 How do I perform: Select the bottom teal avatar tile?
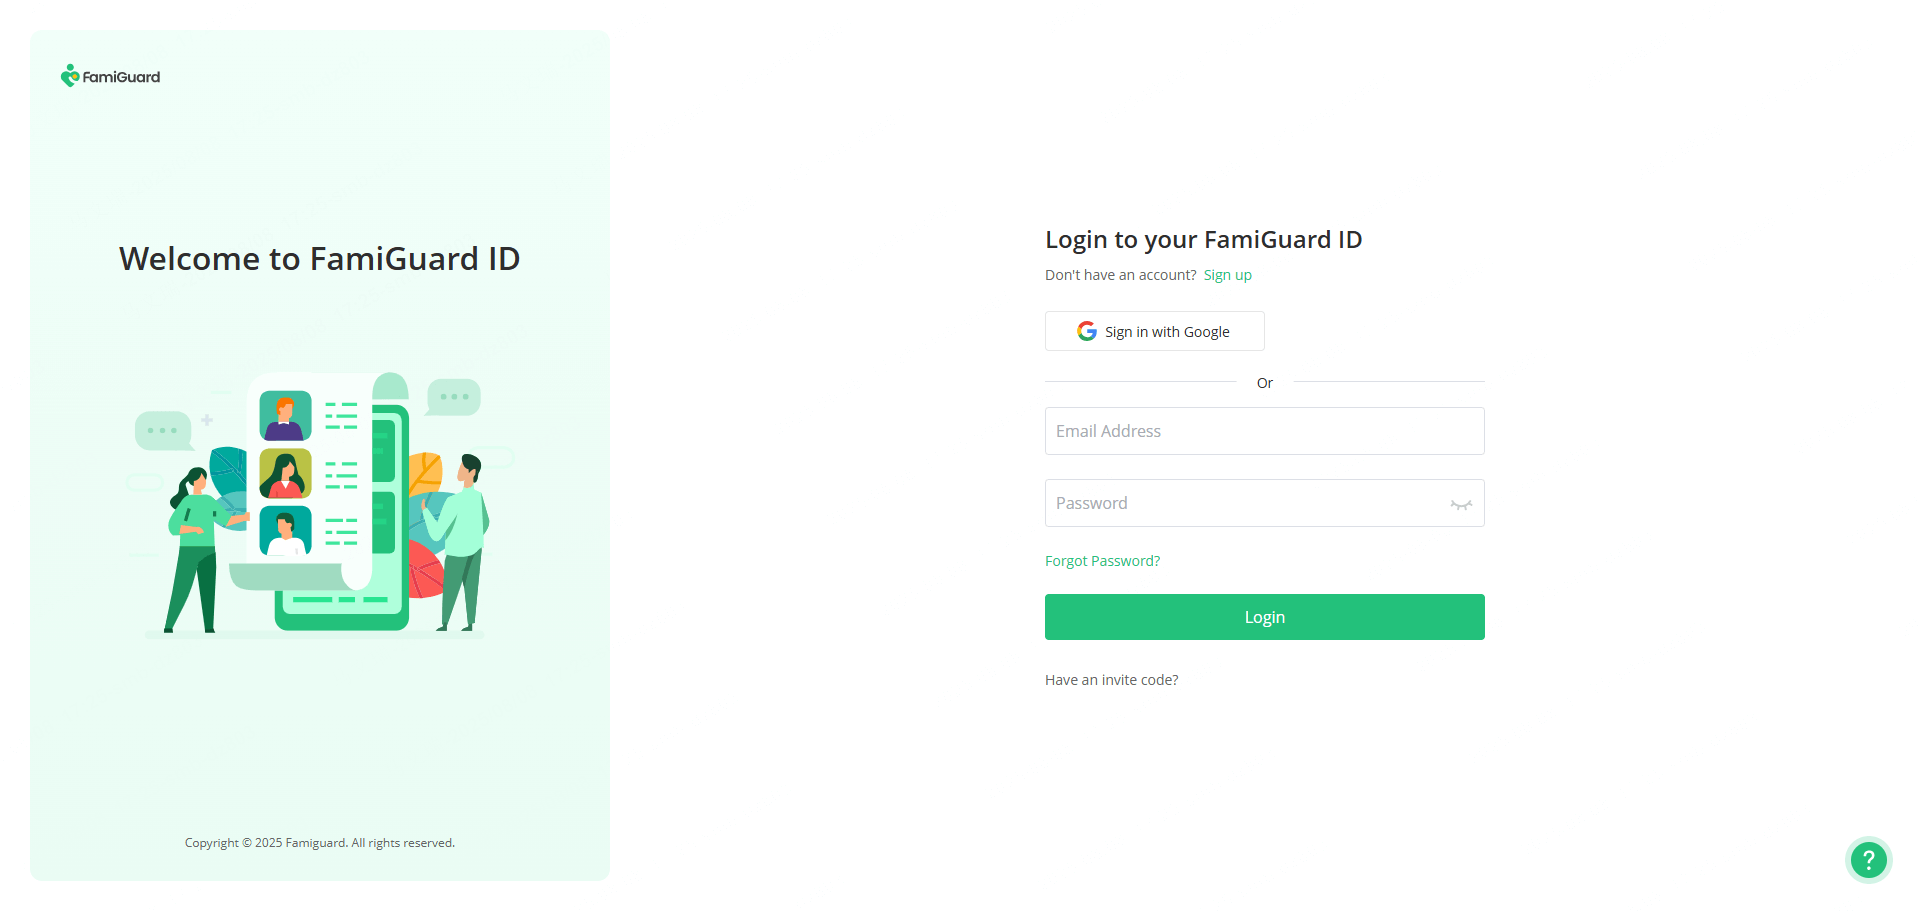point(285,531)
